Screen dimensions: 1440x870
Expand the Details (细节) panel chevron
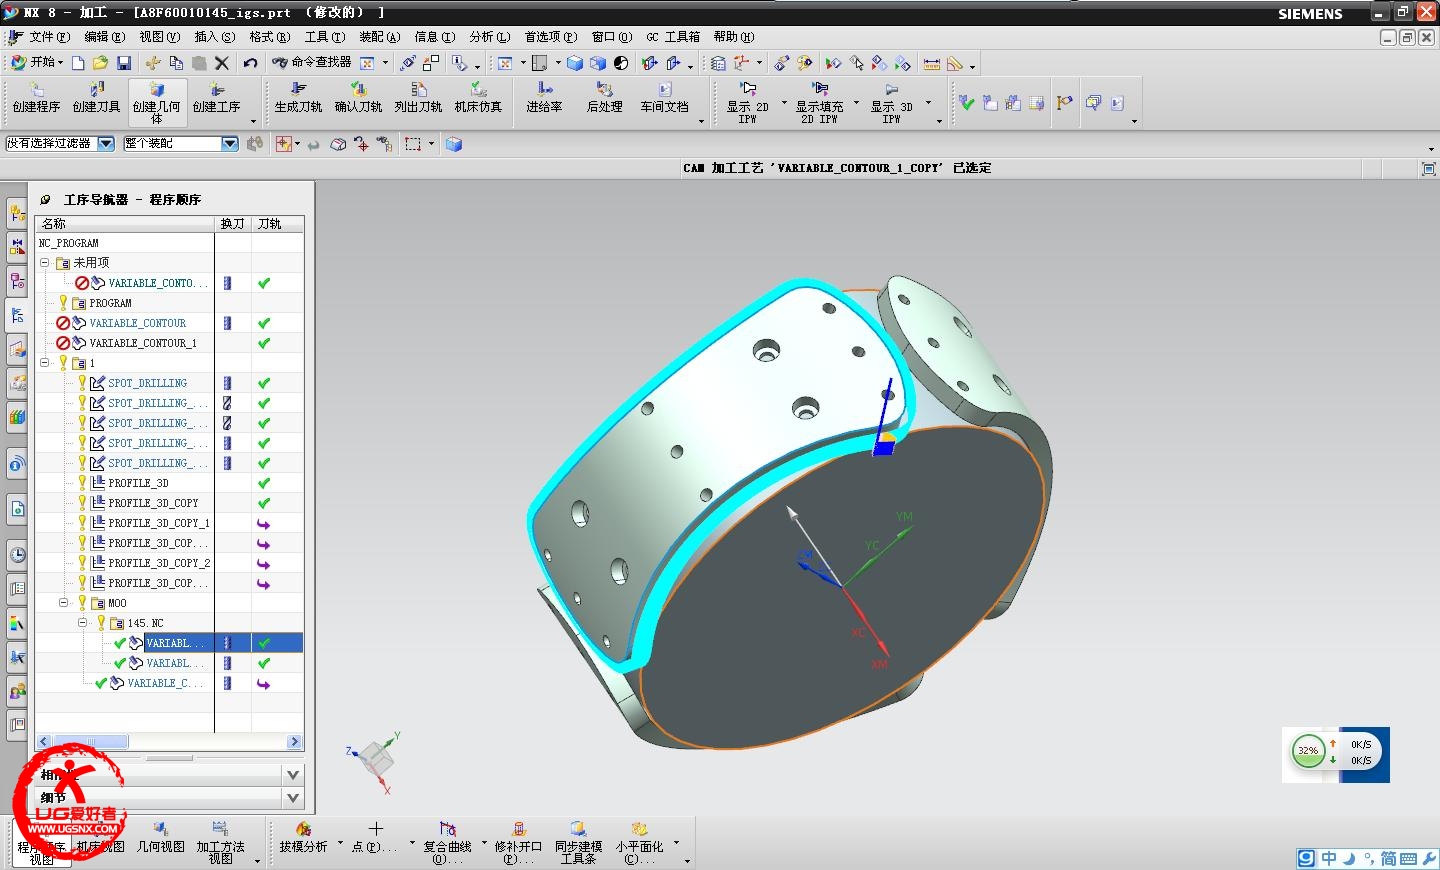[293, 798]
